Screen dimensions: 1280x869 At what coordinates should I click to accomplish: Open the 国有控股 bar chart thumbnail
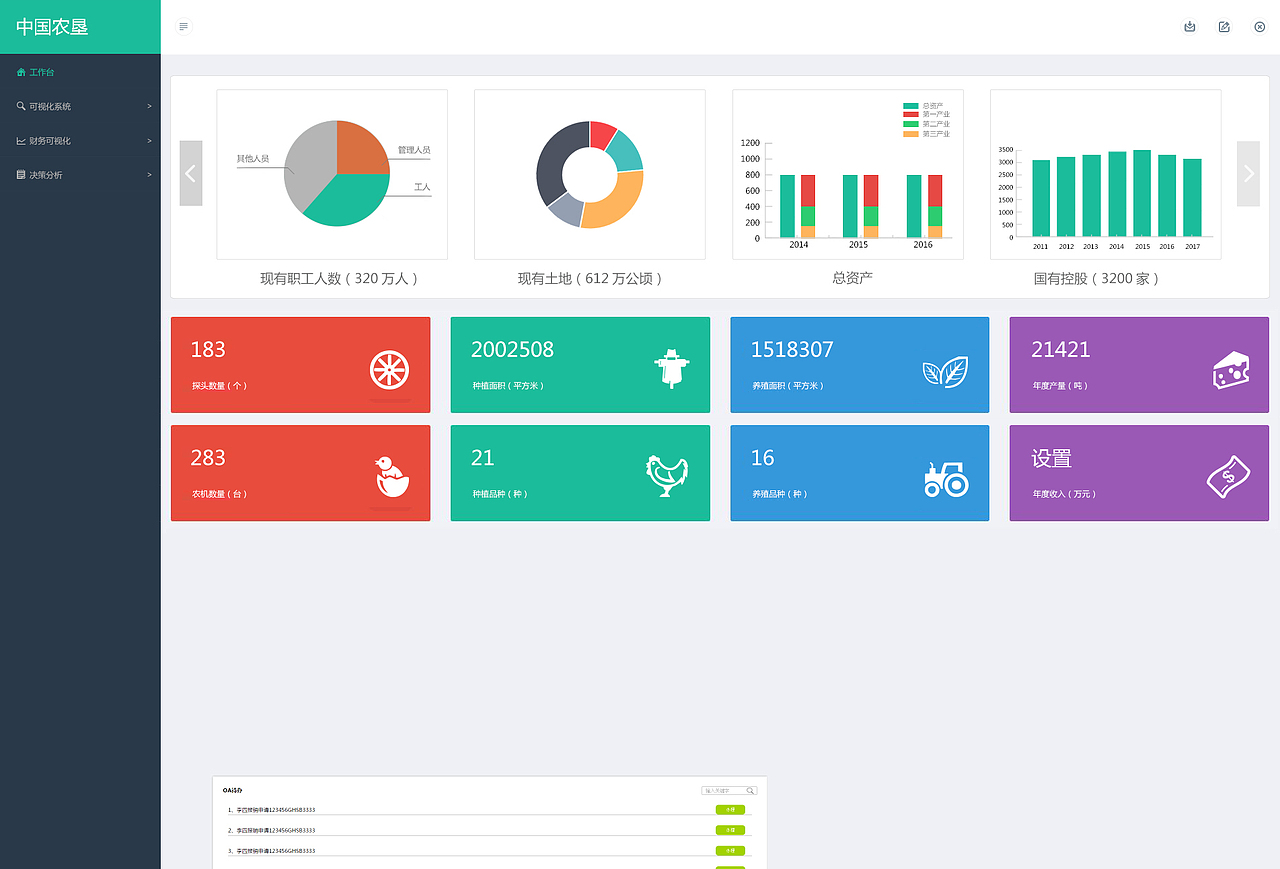pyautogui.click(x=1106, y=174)
